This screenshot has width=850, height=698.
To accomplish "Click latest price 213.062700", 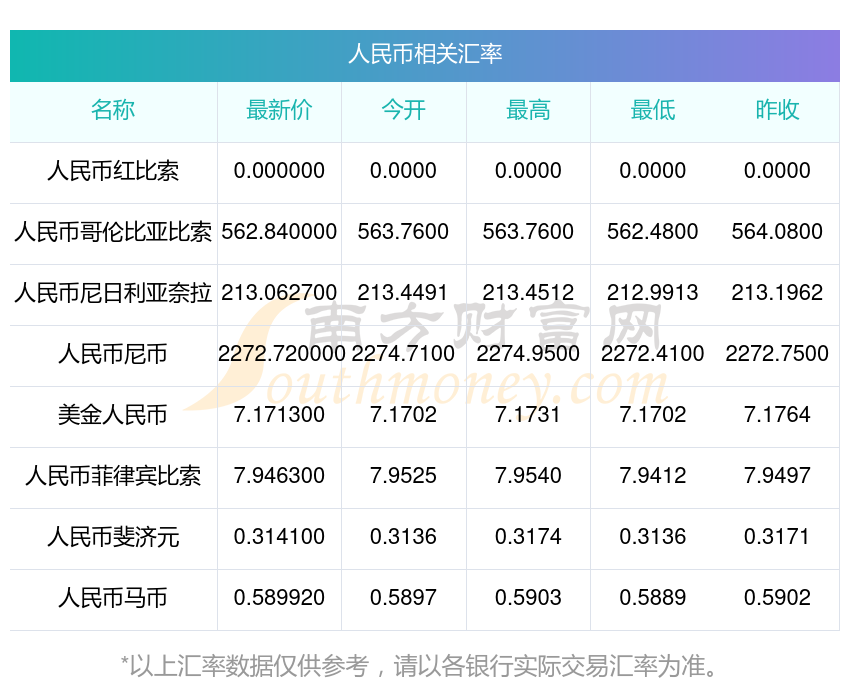I will click(x=279, y=293).
